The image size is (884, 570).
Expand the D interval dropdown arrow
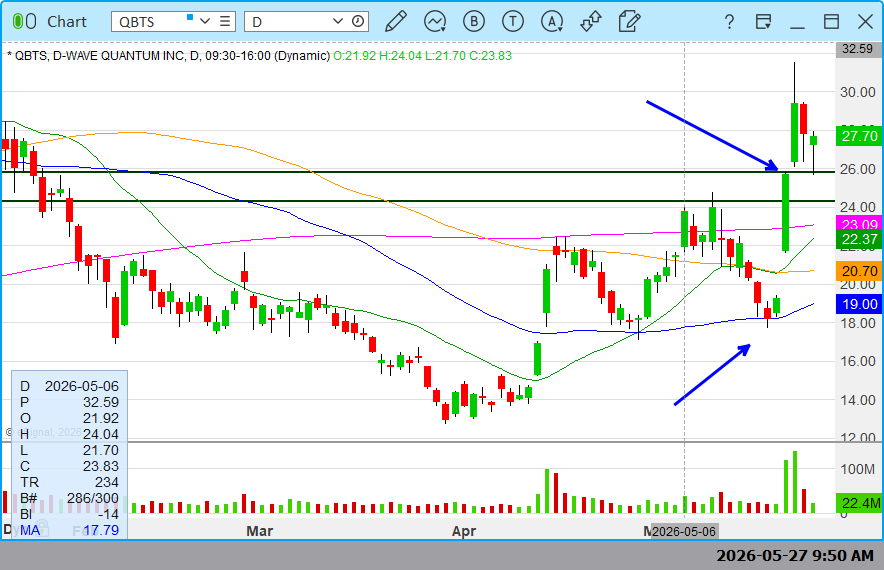point(338,21)
